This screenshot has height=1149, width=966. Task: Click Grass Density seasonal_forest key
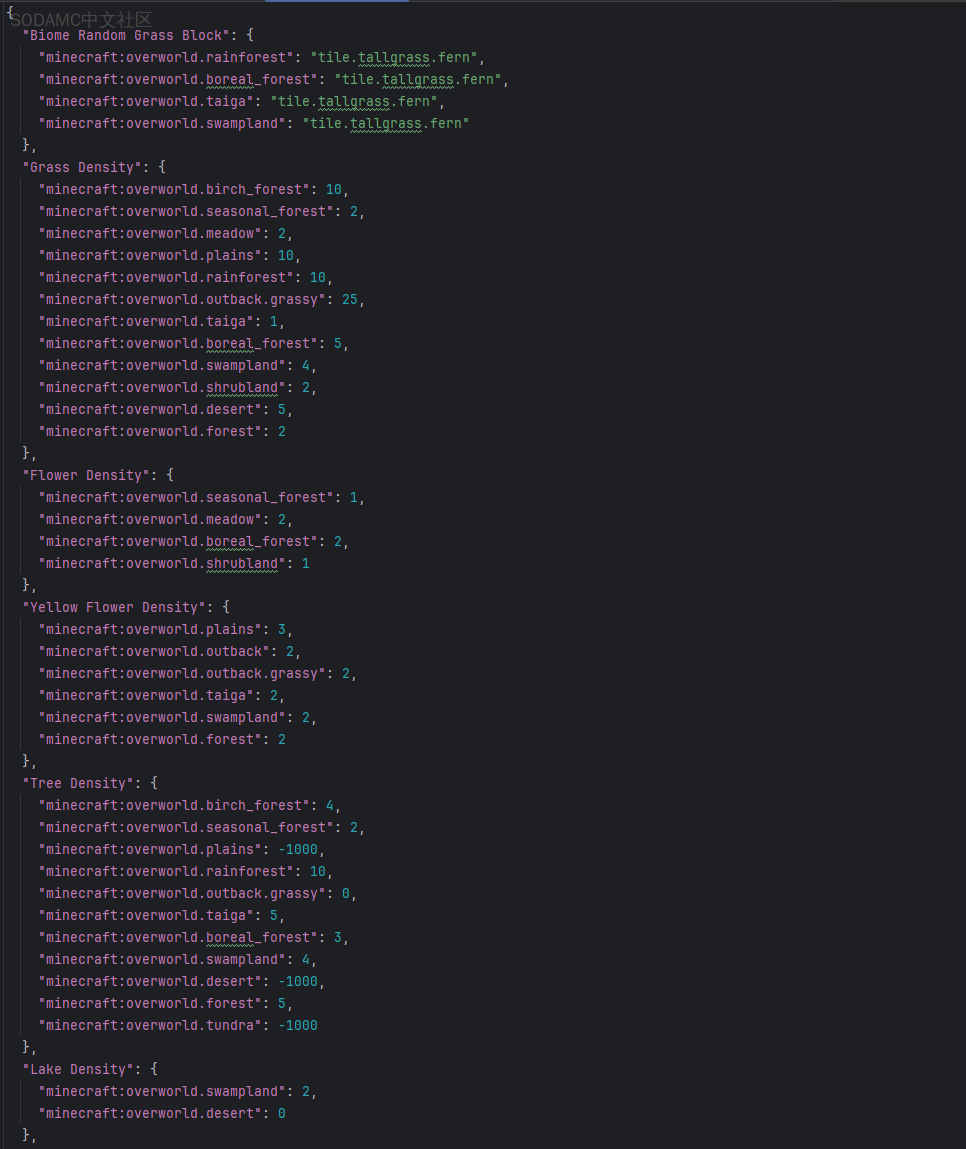tap(185, 211)
